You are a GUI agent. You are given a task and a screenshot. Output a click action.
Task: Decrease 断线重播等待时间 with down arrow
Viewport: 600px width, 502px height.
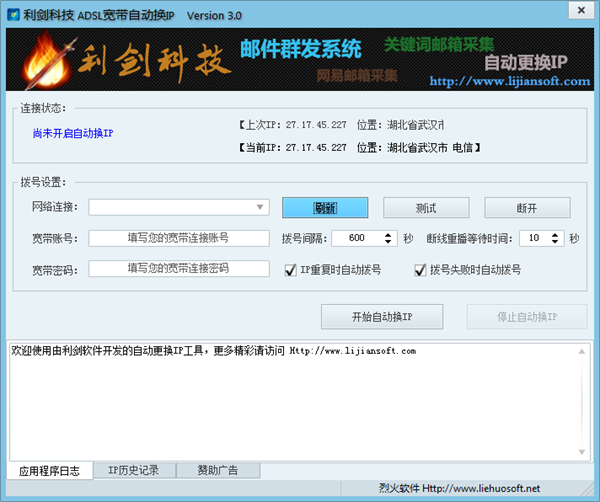[x=555, y=241]
